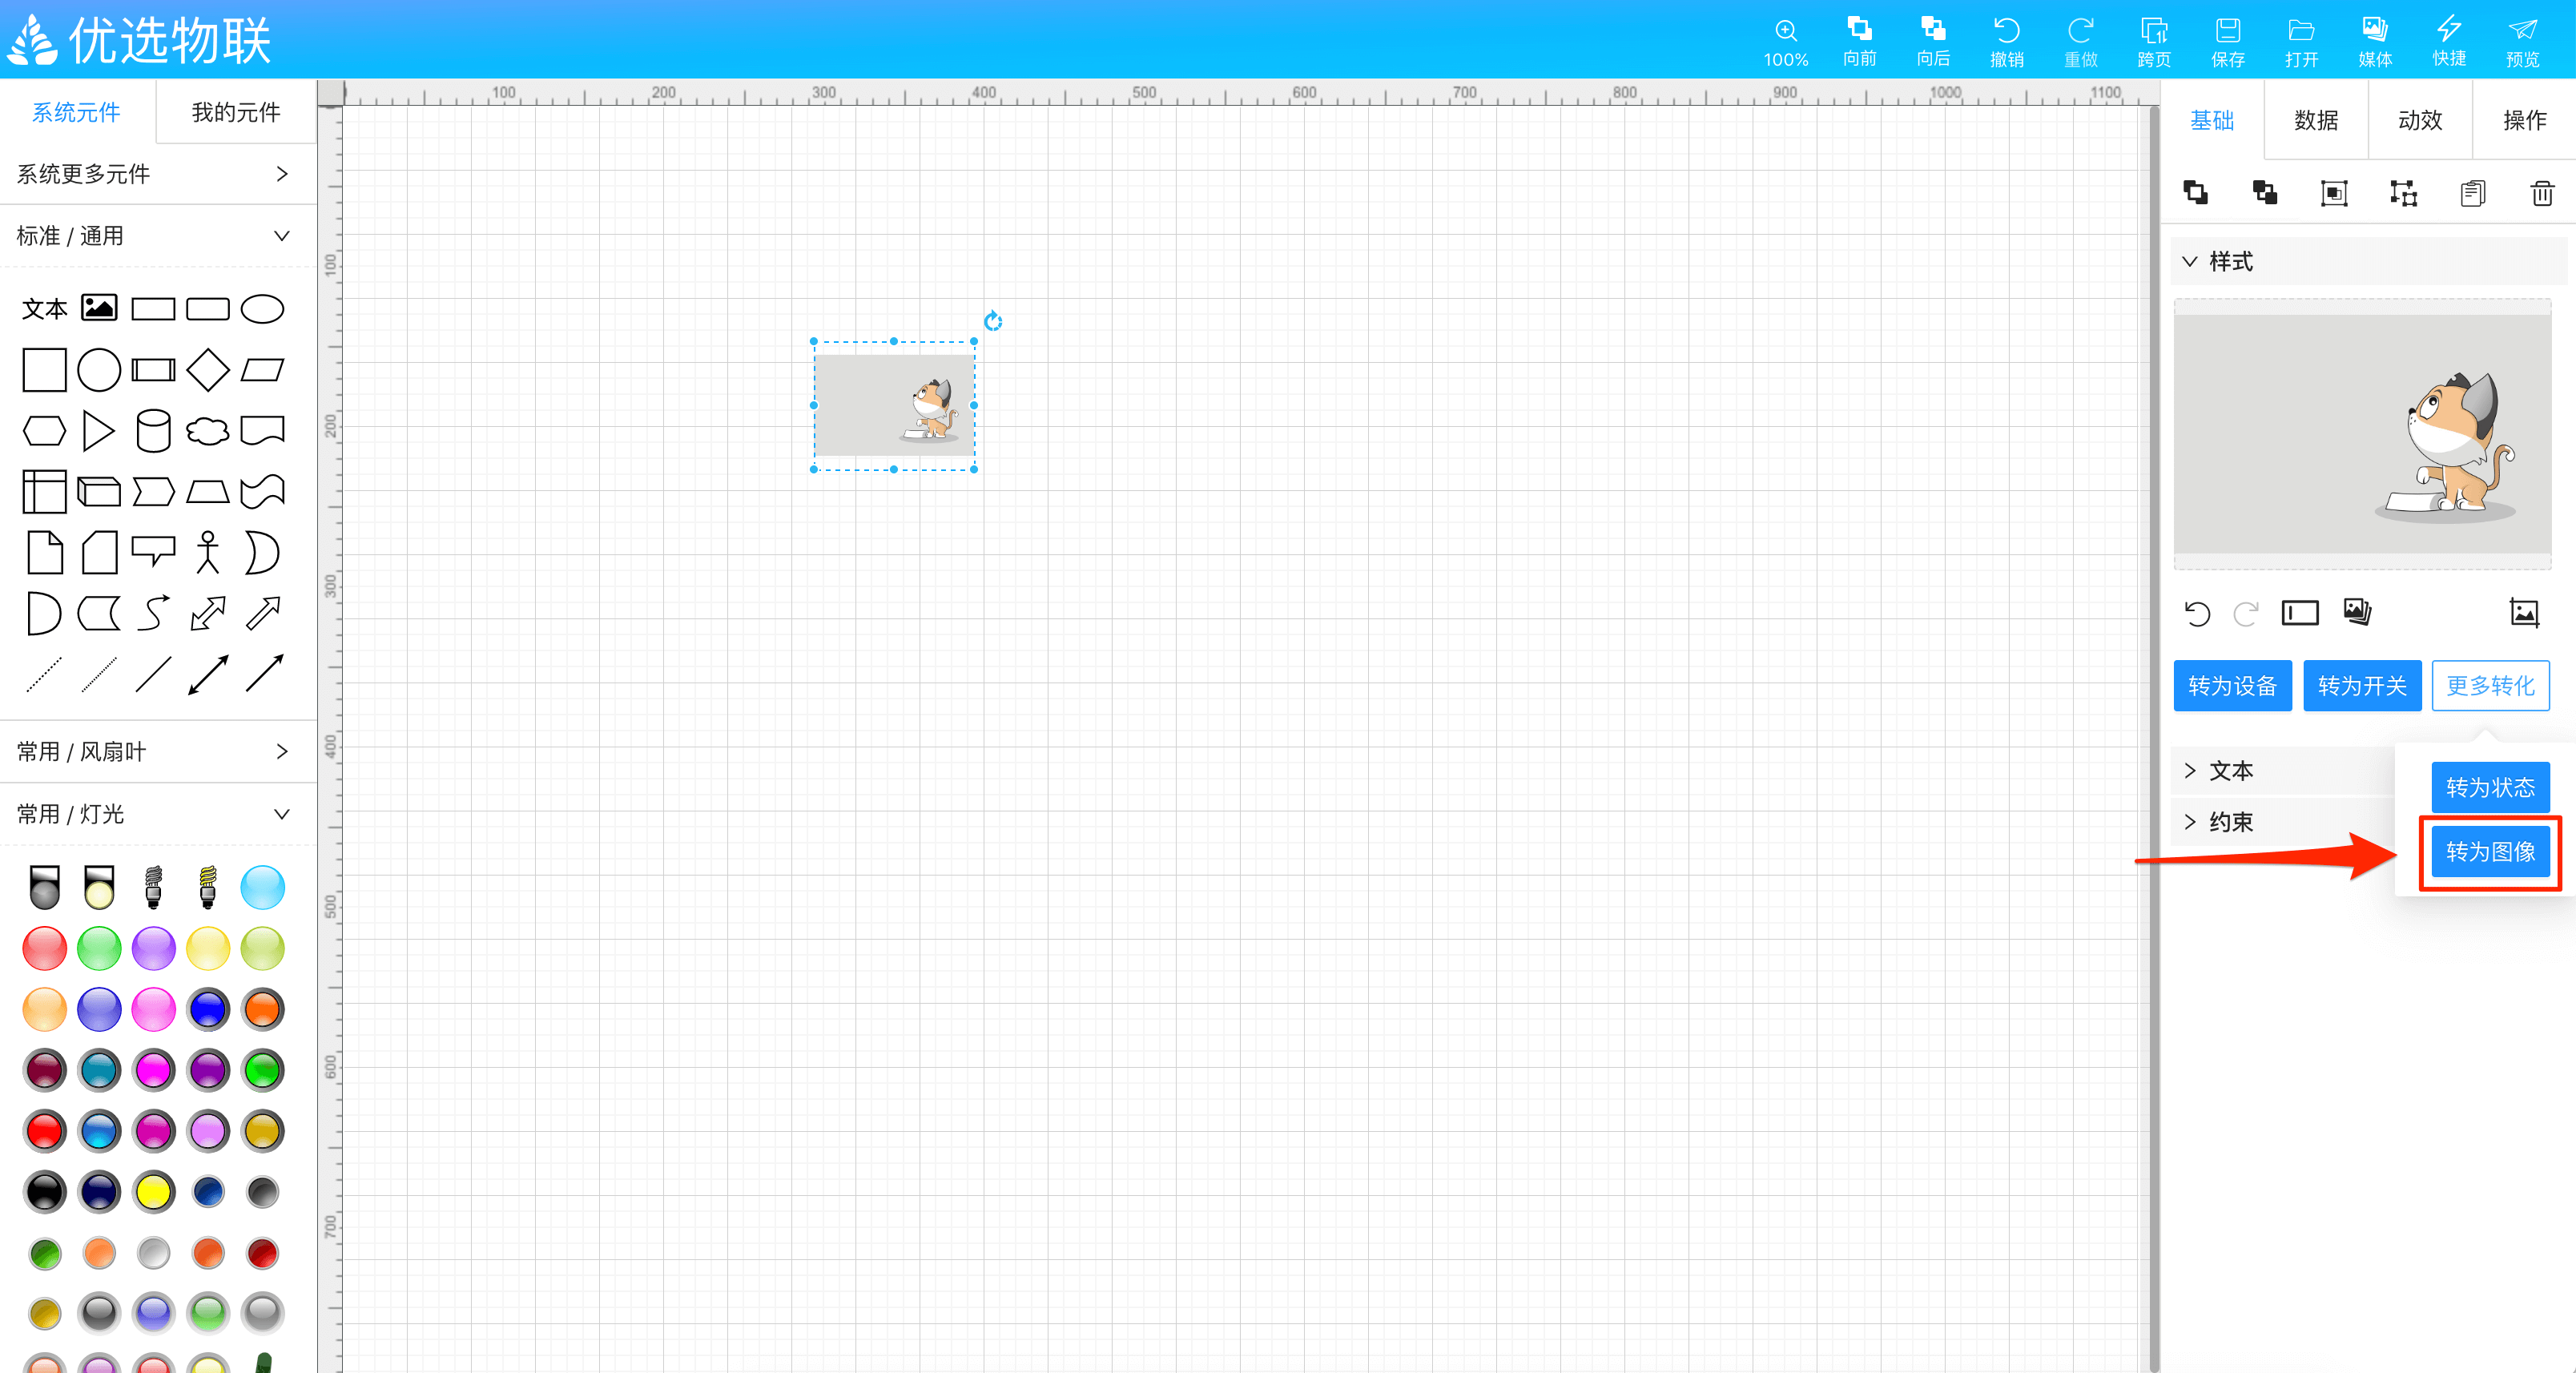Expand 常用 / 风扇叶 section
2576x1373 pixels.
[158, 751]
